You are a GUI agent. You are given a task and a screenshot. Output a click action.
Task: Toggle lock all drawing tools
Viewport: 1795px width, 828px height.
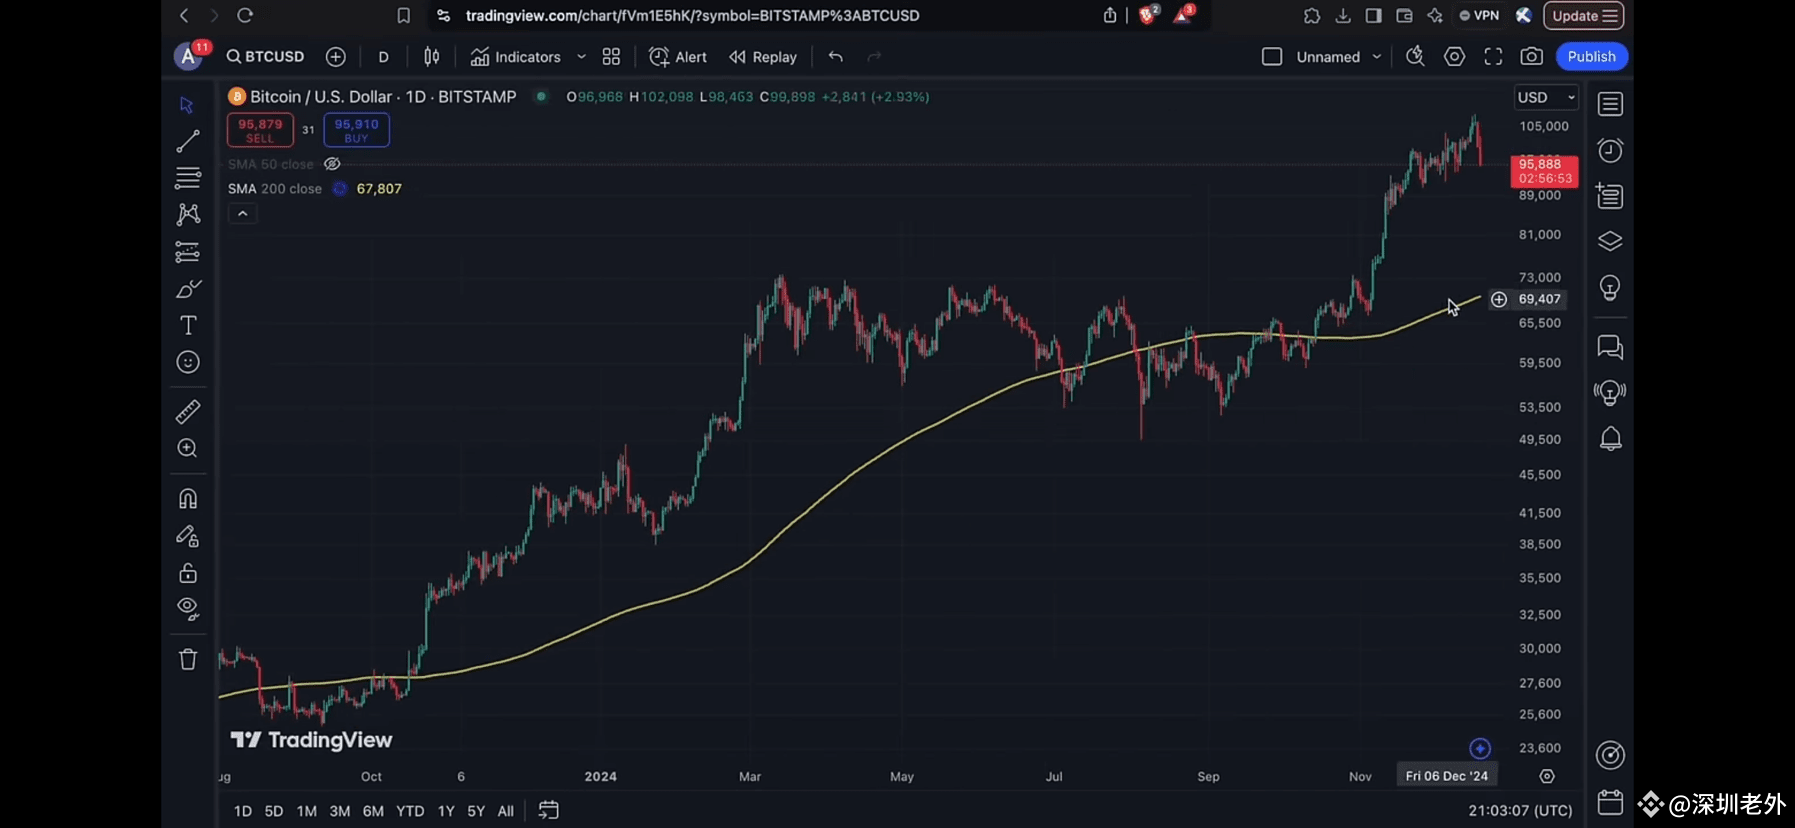(x=187, y=573)
